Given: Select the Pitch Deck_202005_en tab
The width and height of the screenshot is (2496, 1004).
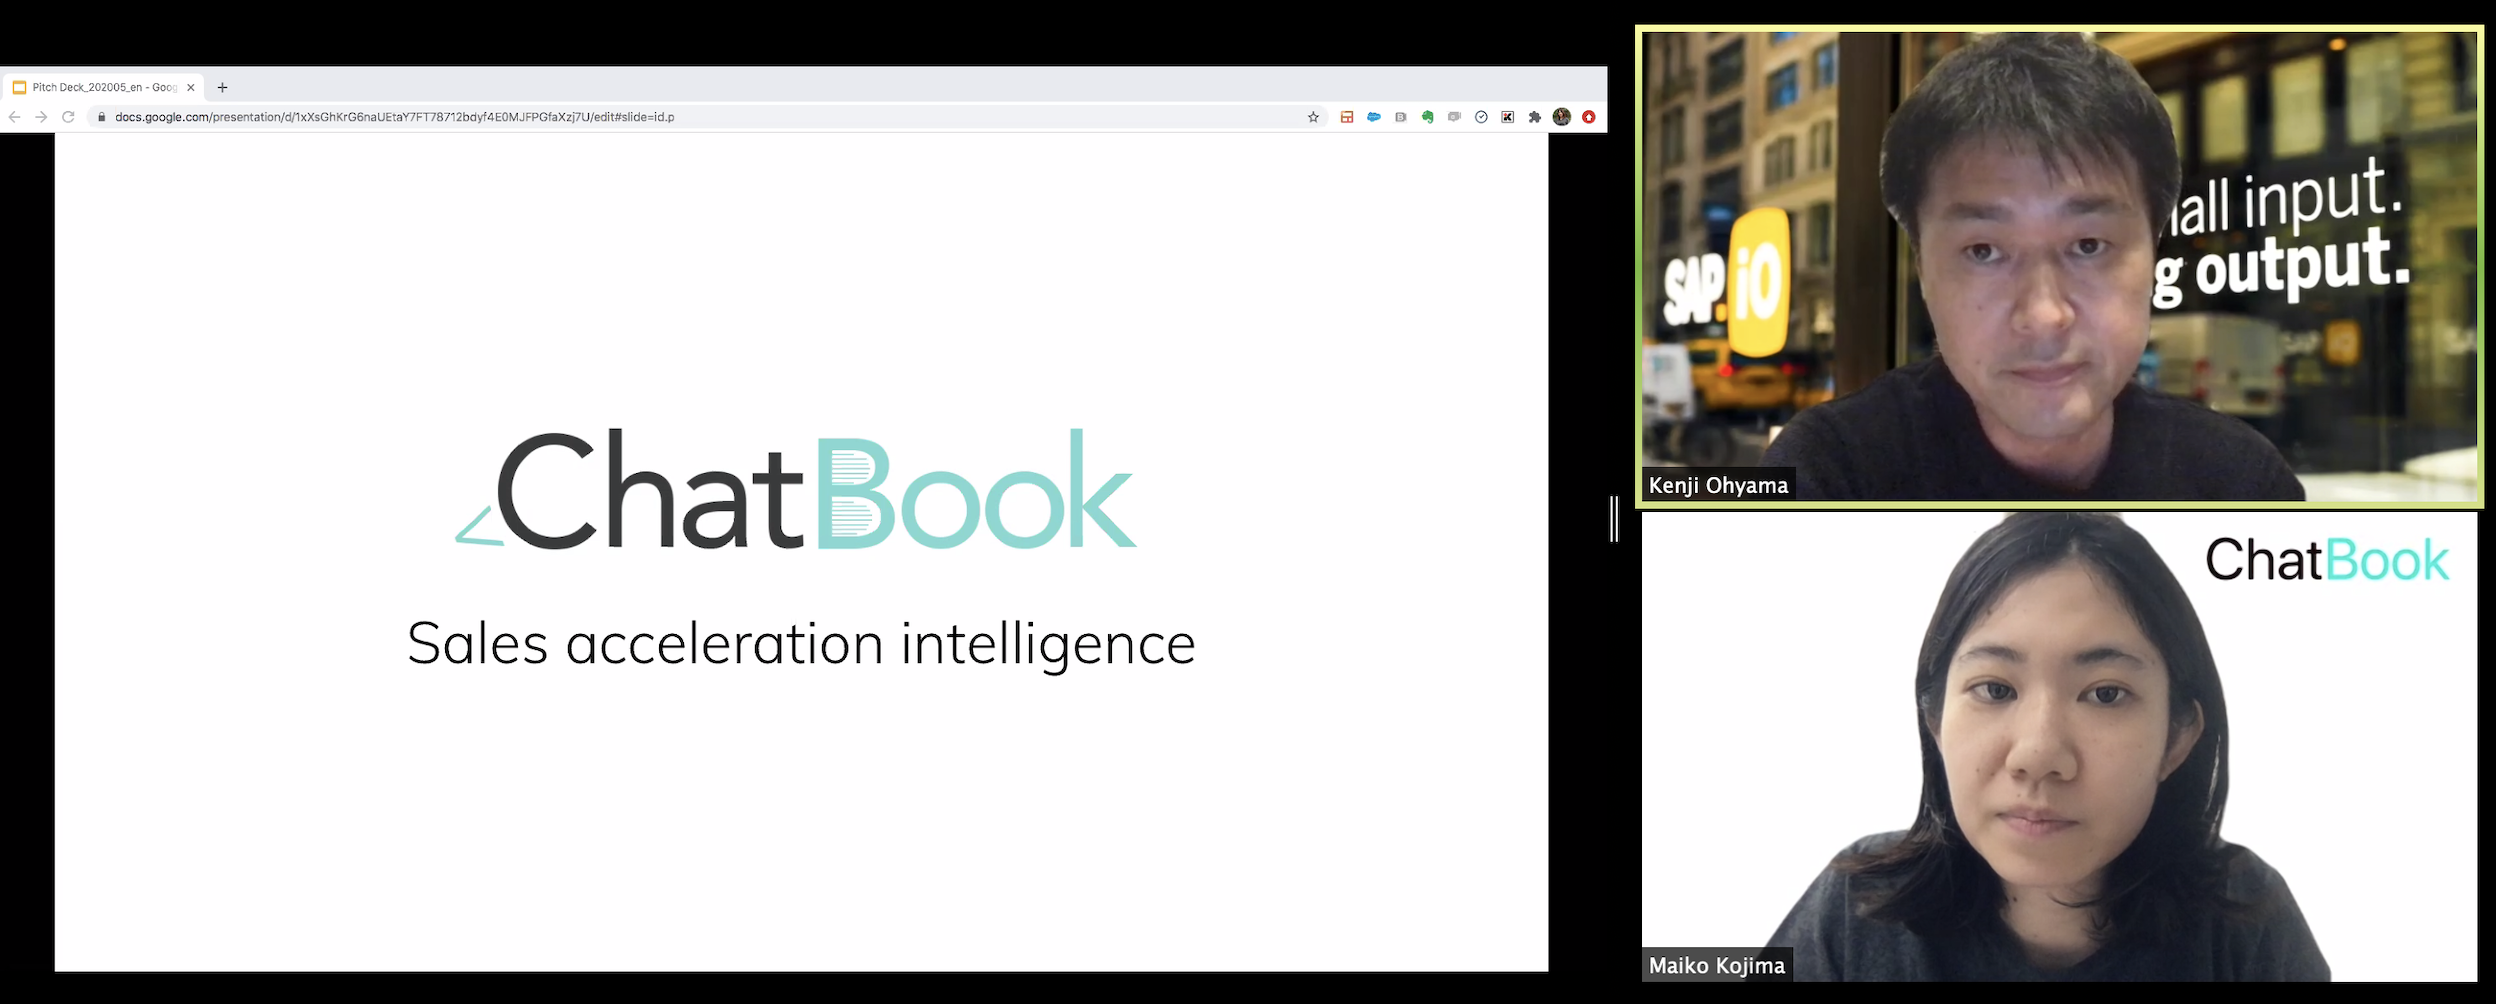Looking at the screenshot, I should pyautogui.click(x=100, y=87).
